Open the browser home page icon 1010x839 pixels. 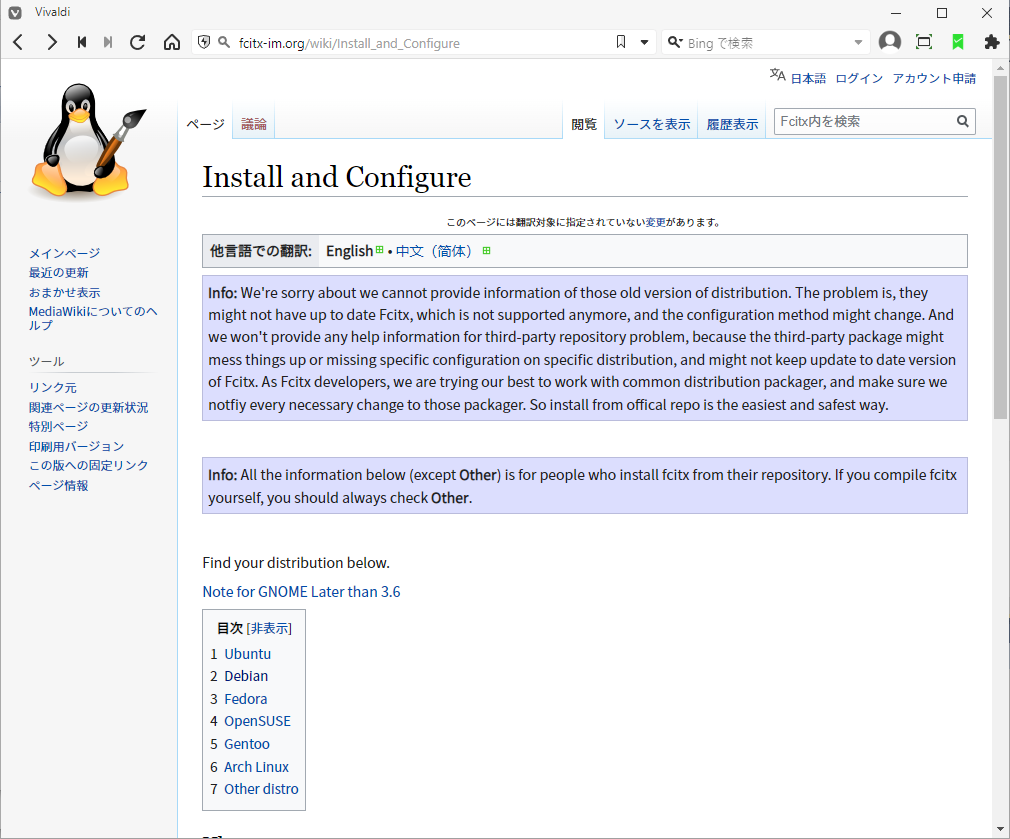pos(171,42)
